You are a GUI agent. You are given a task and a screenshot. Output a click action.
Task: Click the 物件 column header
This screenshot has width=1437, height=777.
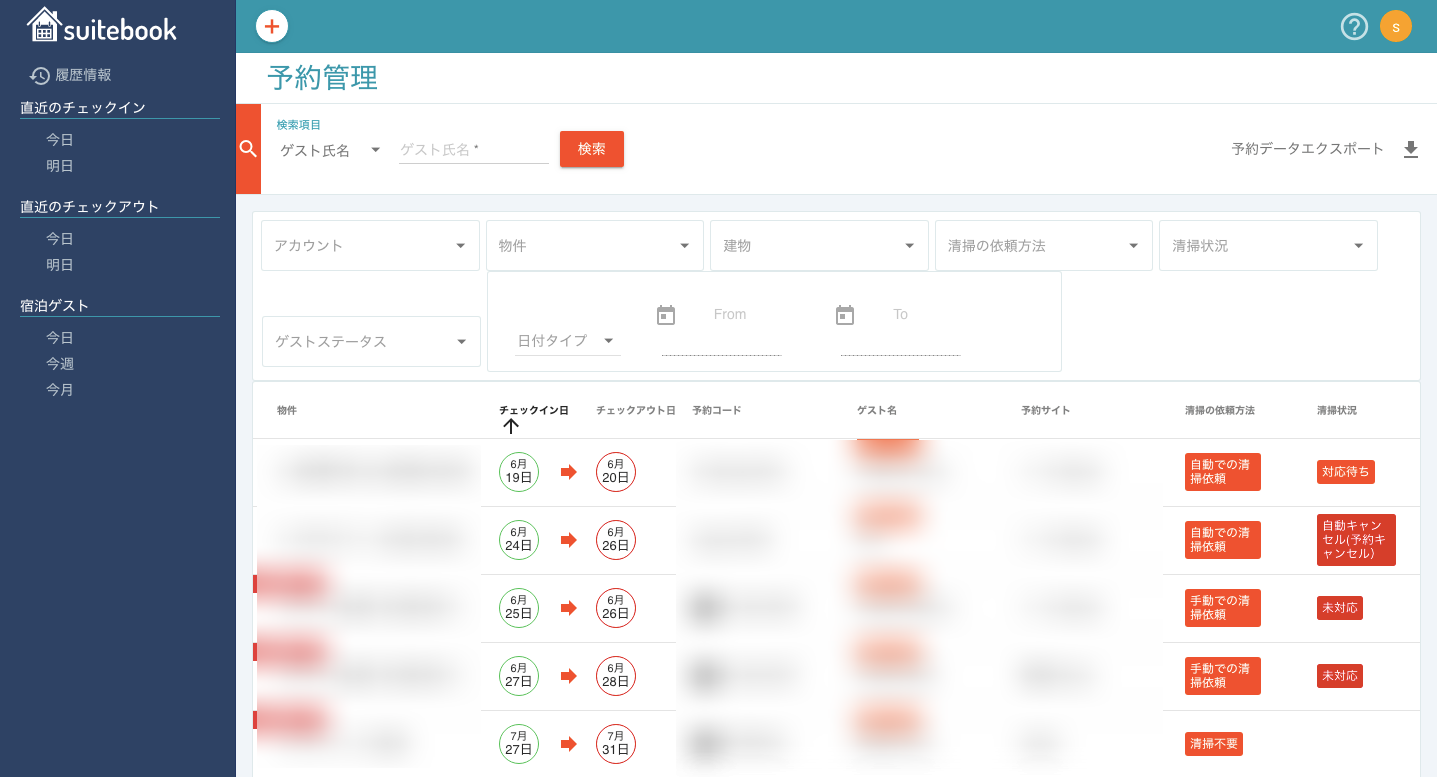tap(287, 411)
